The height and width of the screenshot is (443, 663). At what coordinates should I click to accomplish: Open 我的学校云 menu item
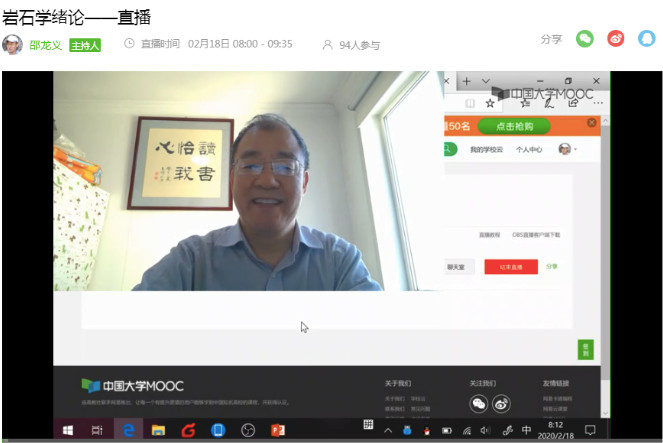point(485,149)
